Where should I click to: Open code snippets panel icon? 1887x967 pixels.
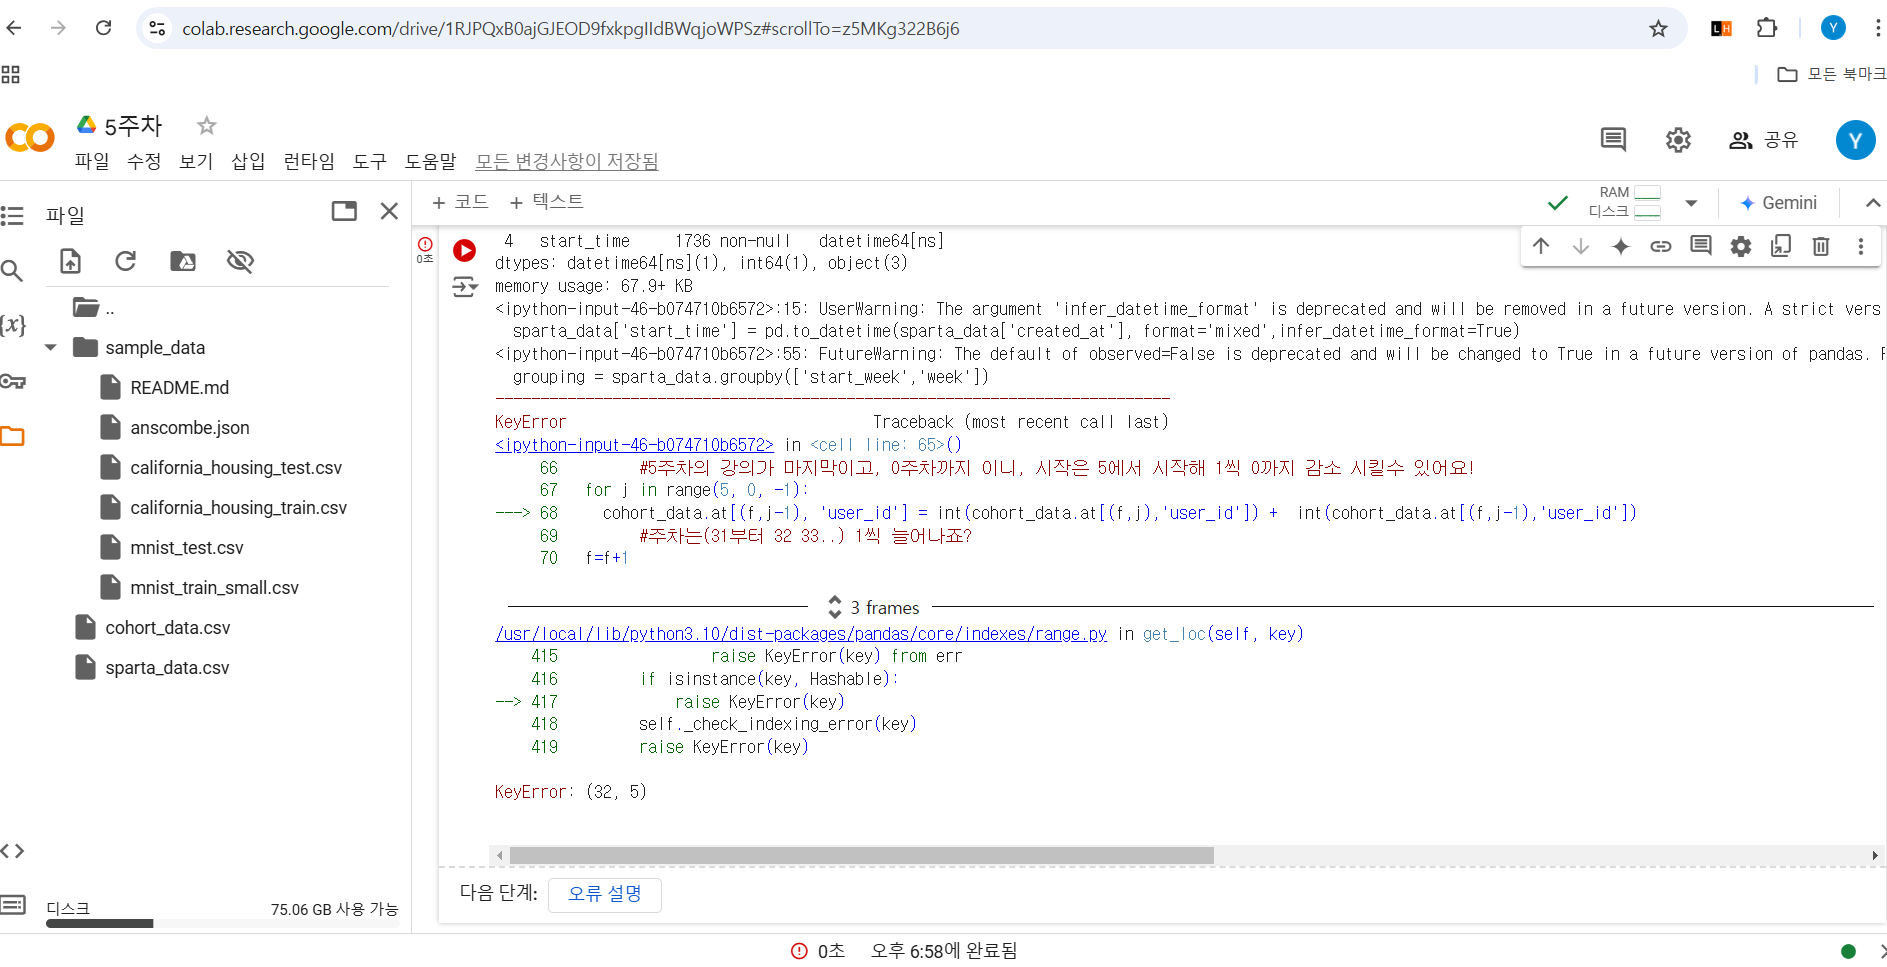(x=12, y=851)
